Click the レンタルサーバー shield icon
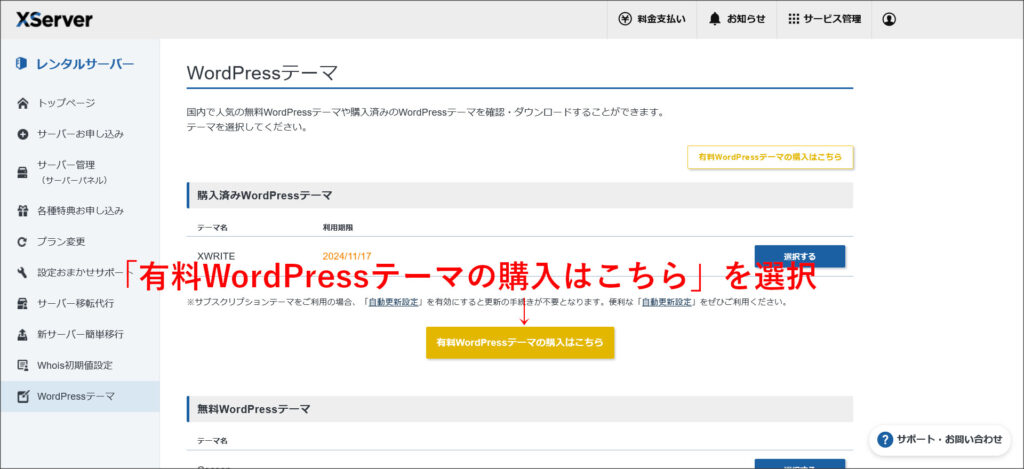Viewport: 1024px width, 469px height. click(22, 63)
